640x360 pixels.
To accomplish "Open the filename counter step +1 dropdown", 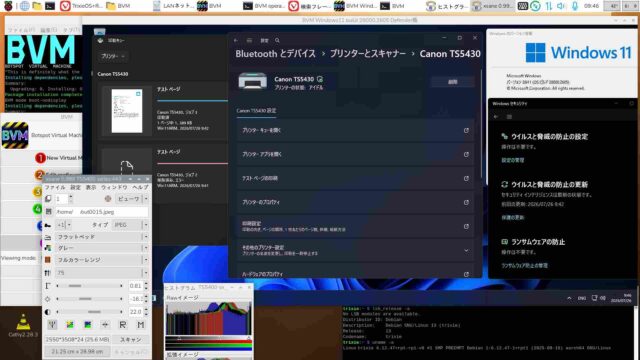I will click(x=64, y=225).
